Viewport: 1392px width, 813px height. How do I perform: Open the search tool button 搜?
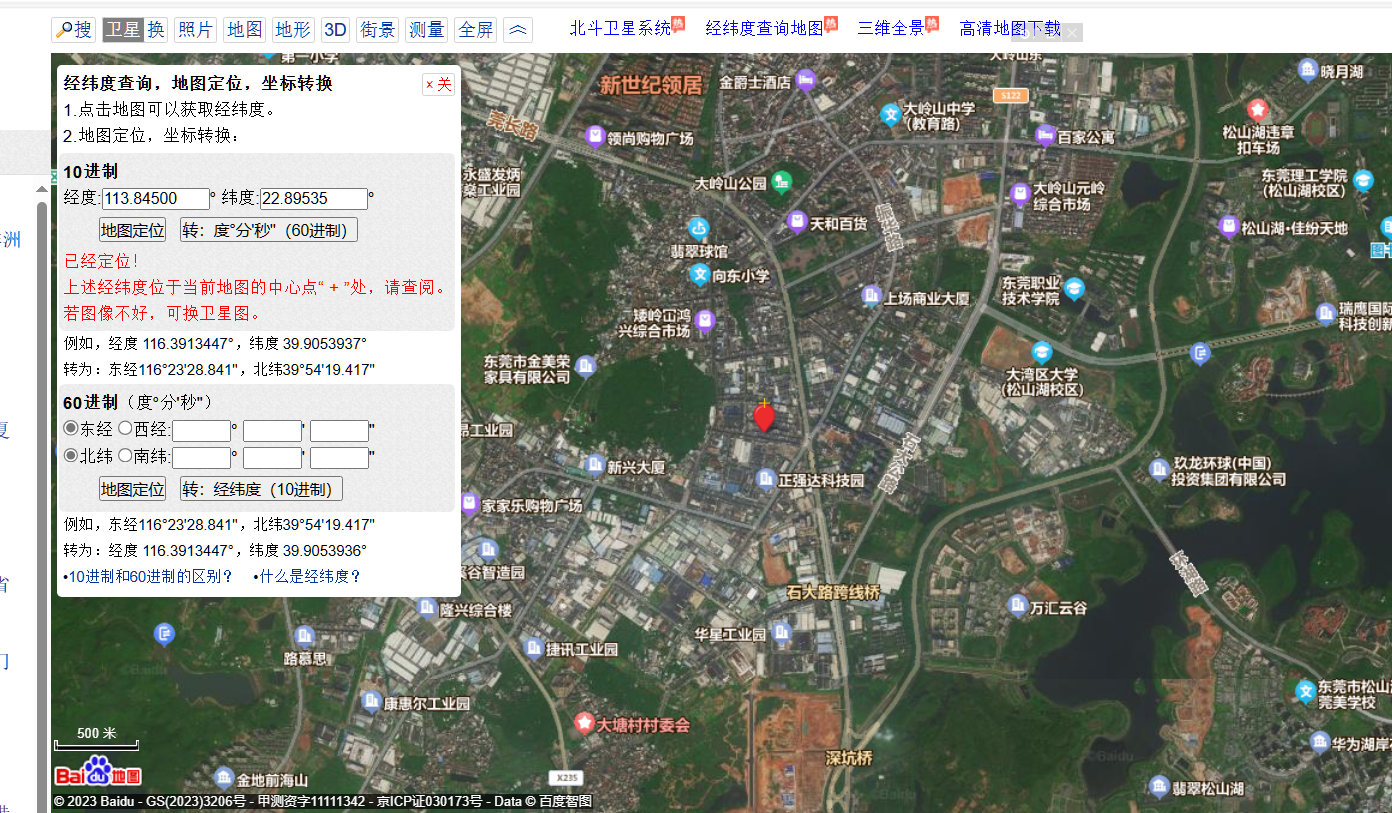[74, 30]
